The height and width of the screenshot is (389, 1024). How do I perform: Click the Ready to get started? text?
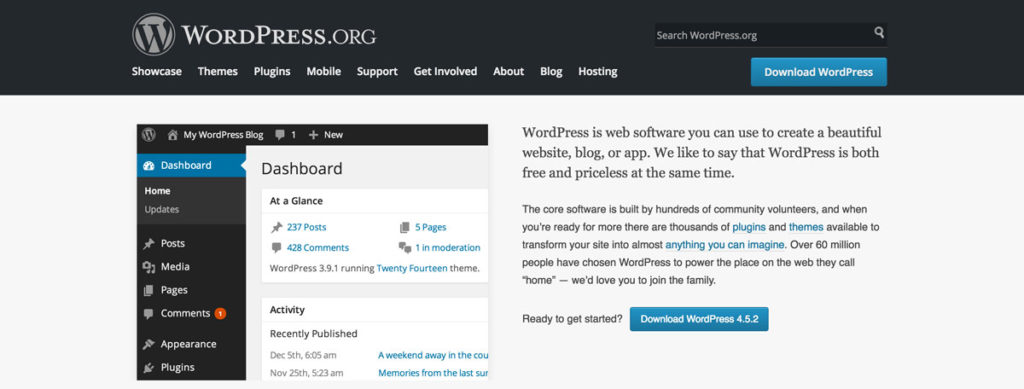point(572,319)
